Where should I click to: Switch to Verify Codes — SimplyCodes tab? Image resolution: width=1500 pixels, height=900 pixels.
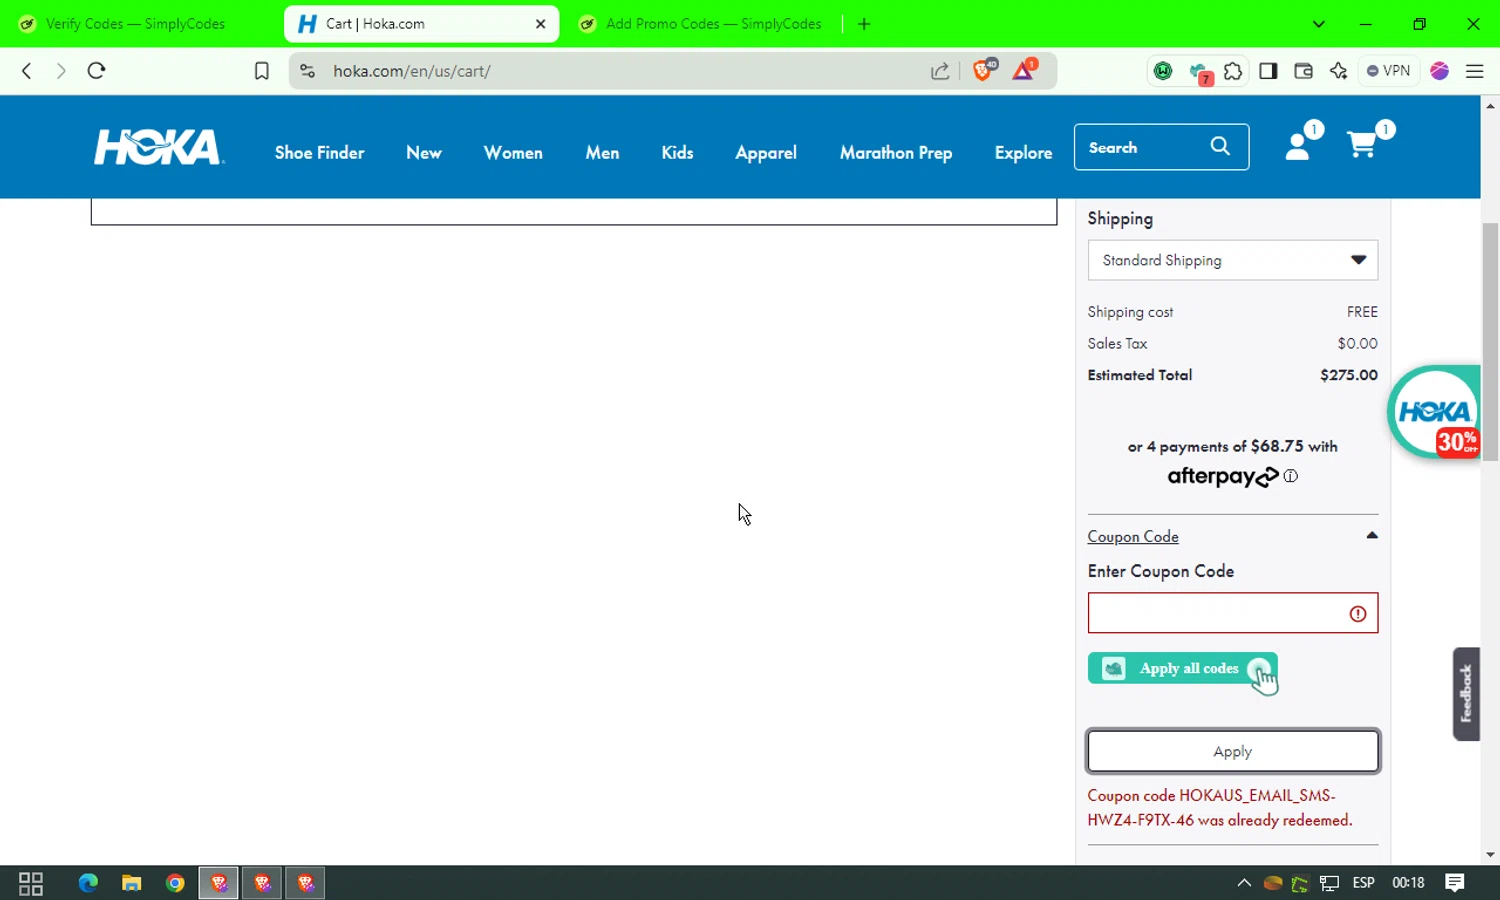(137, 24)
